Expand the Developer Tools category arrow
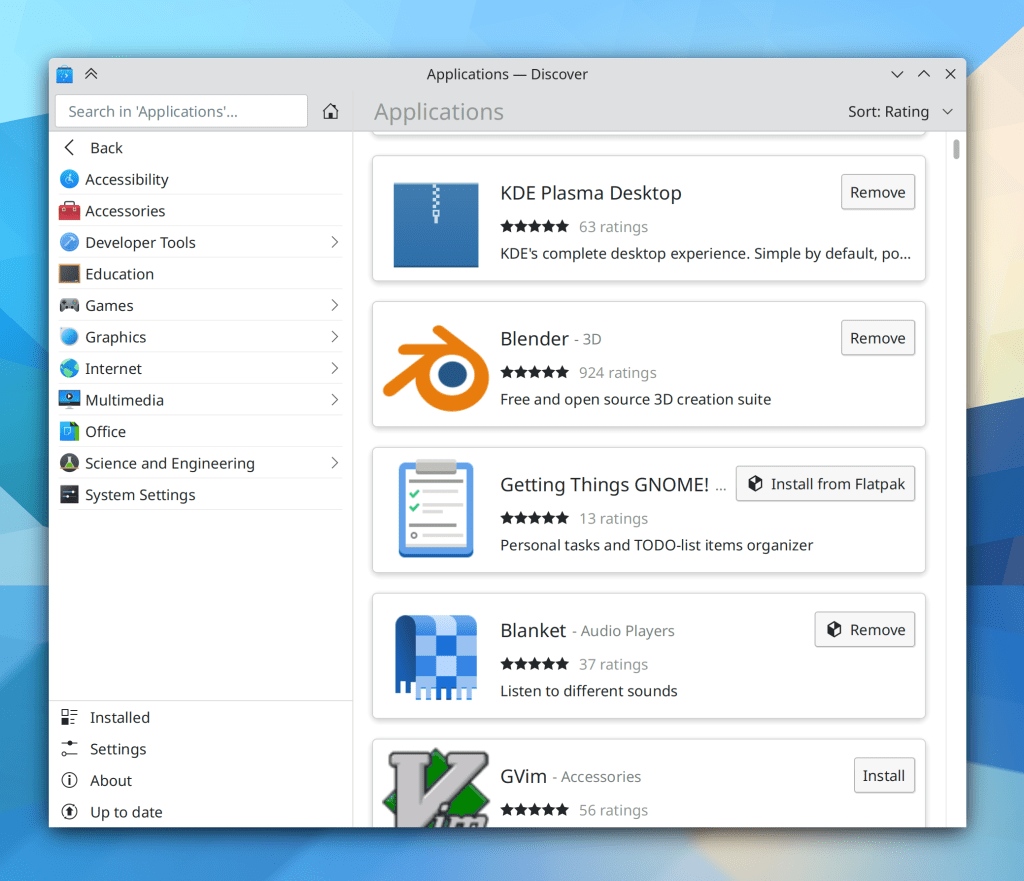Screen dimensions: 1024x881 (x=334, y=242)
